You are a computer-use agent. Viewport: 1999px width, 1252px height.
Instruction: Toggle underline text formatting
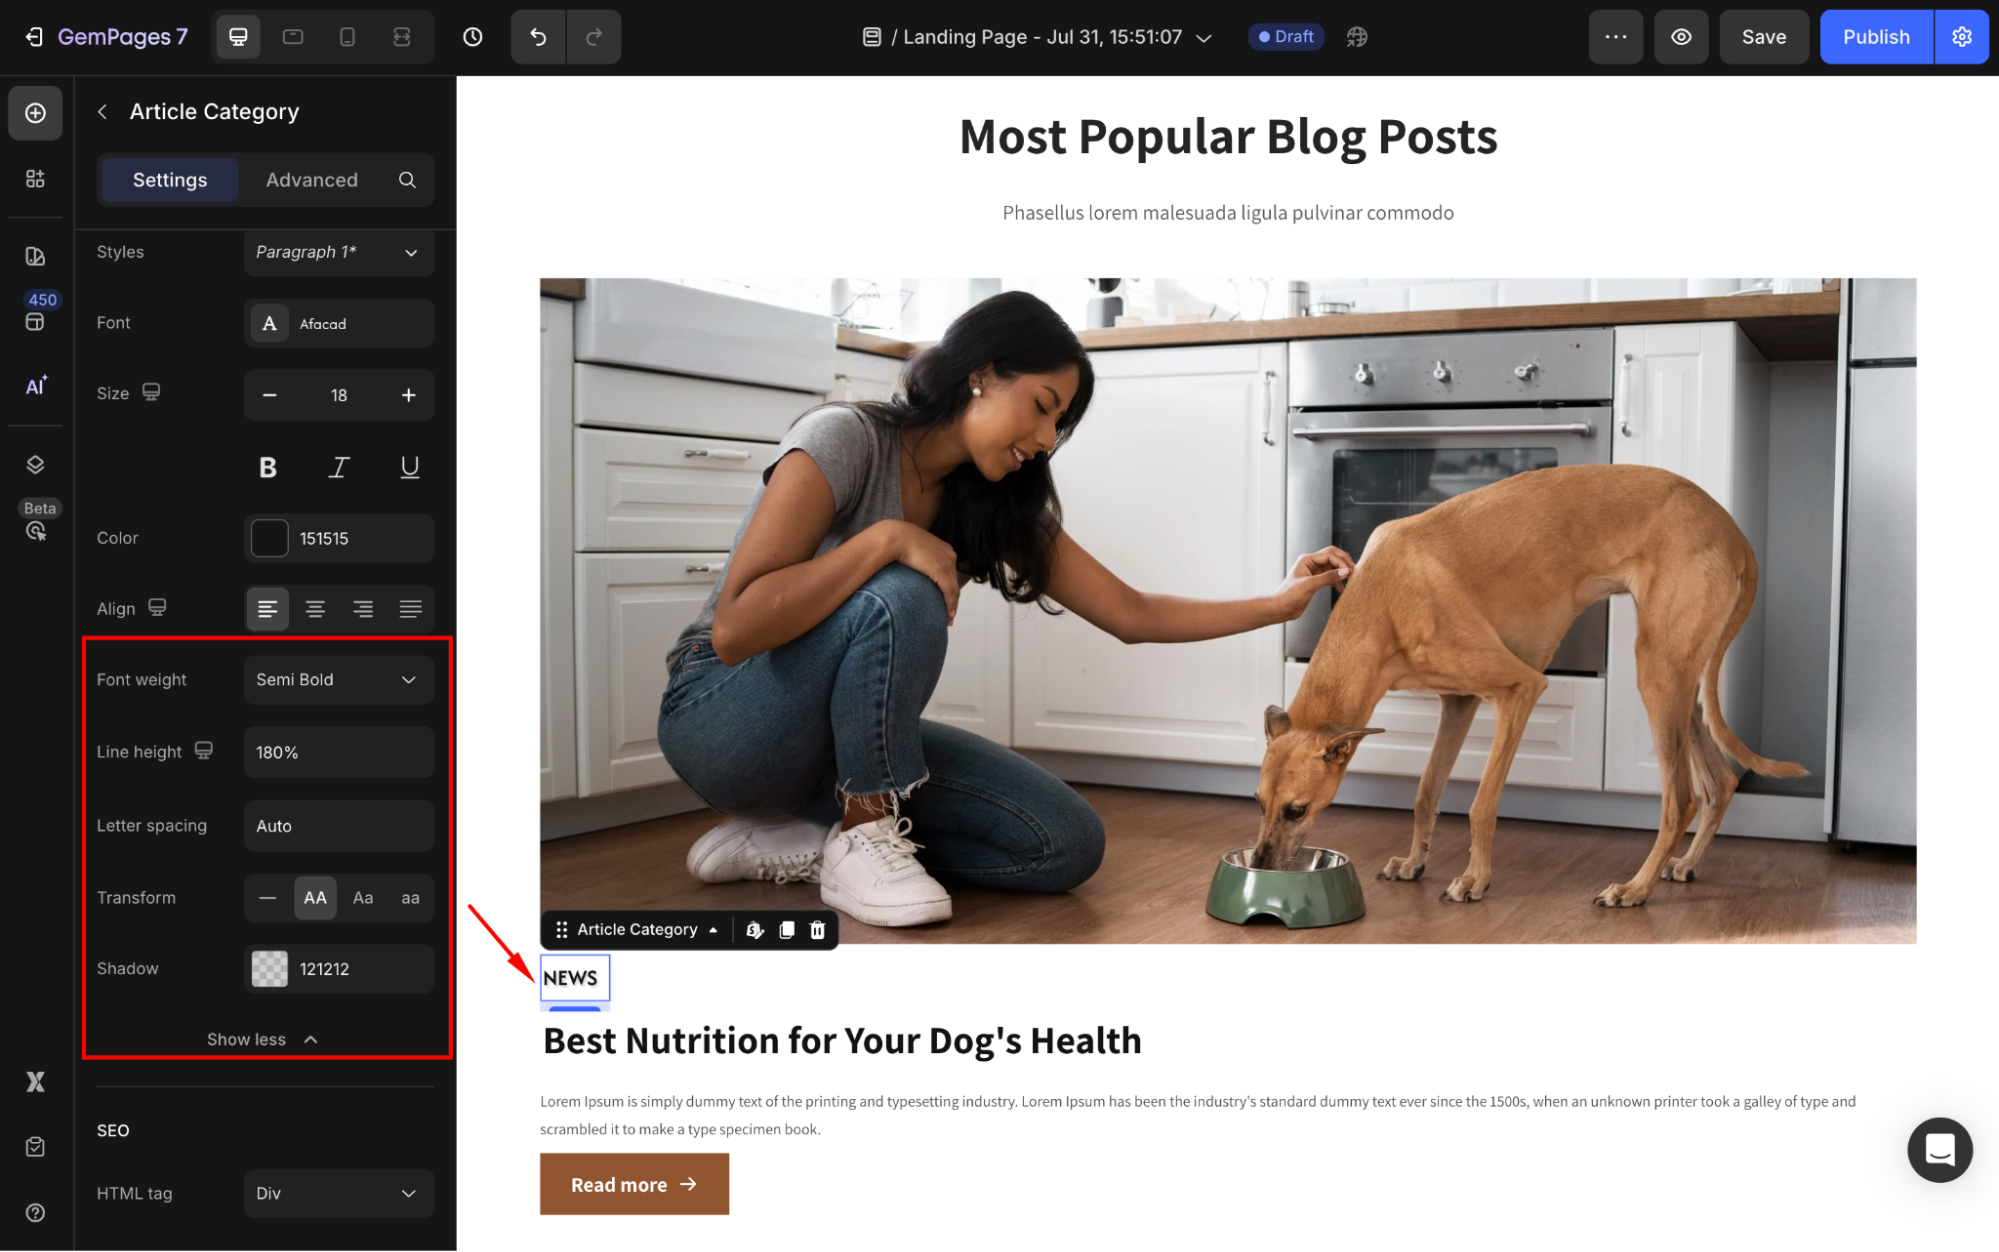tap(409, 467)
